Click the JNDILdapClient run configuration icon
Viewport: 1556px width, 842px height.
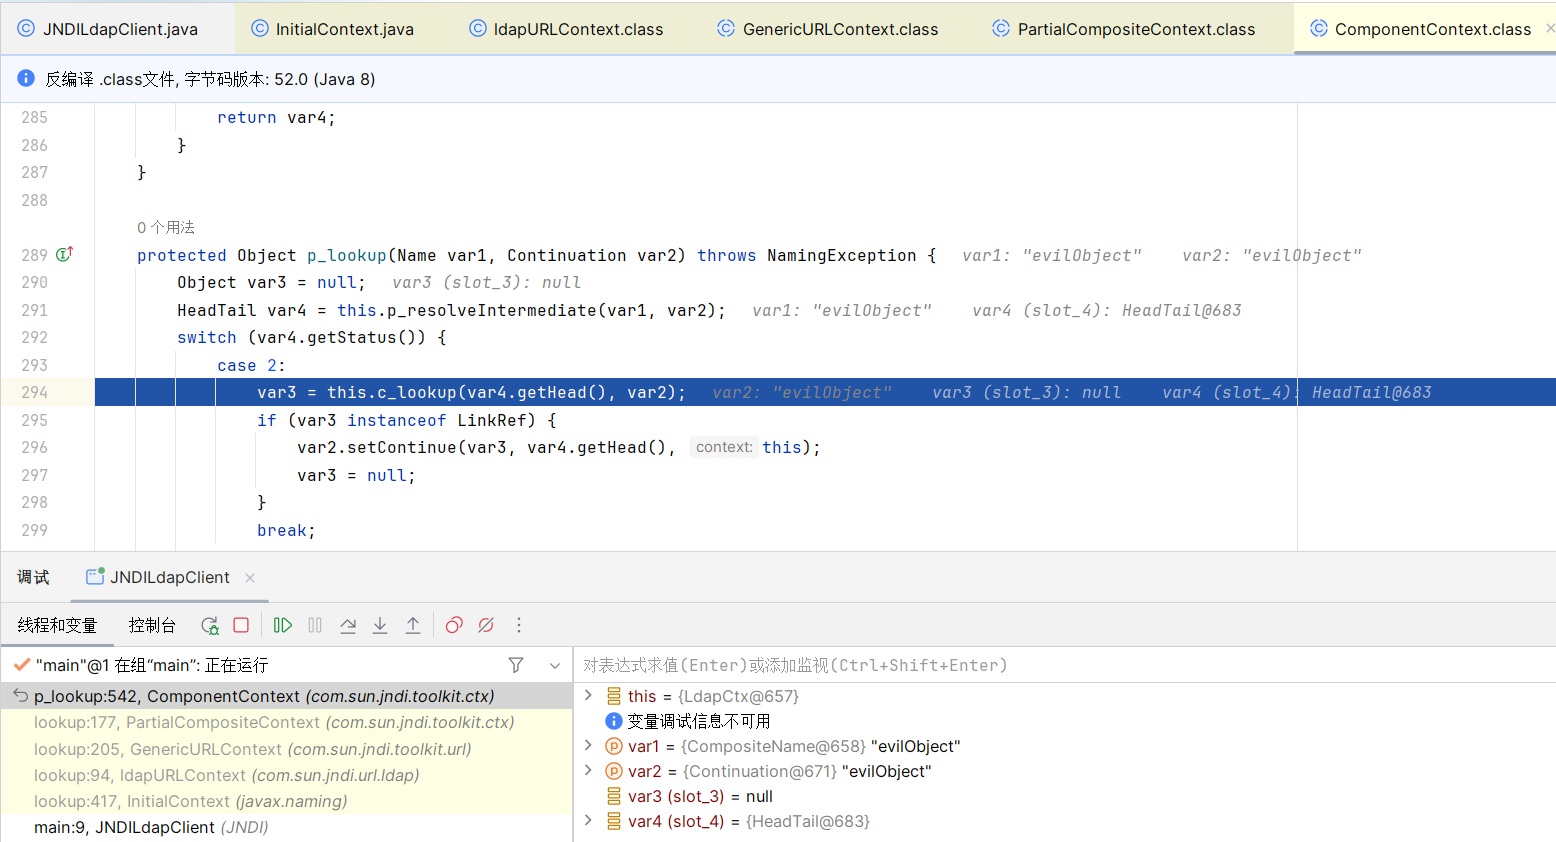pyautogui.click(x=95, y=576)
